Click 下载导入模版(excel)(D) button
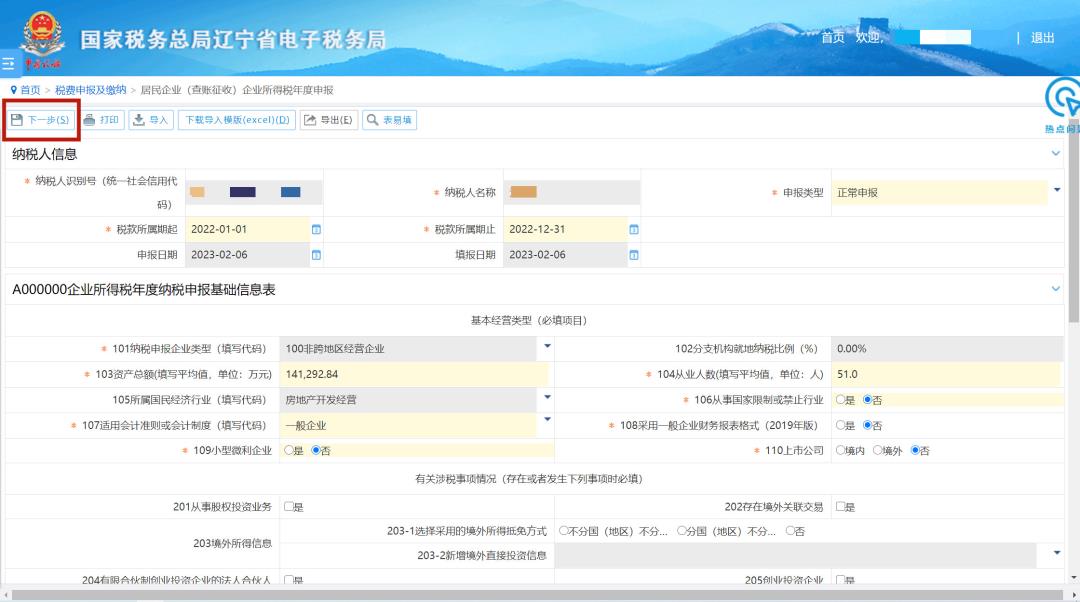1080x602 pixels. [236, 120]
